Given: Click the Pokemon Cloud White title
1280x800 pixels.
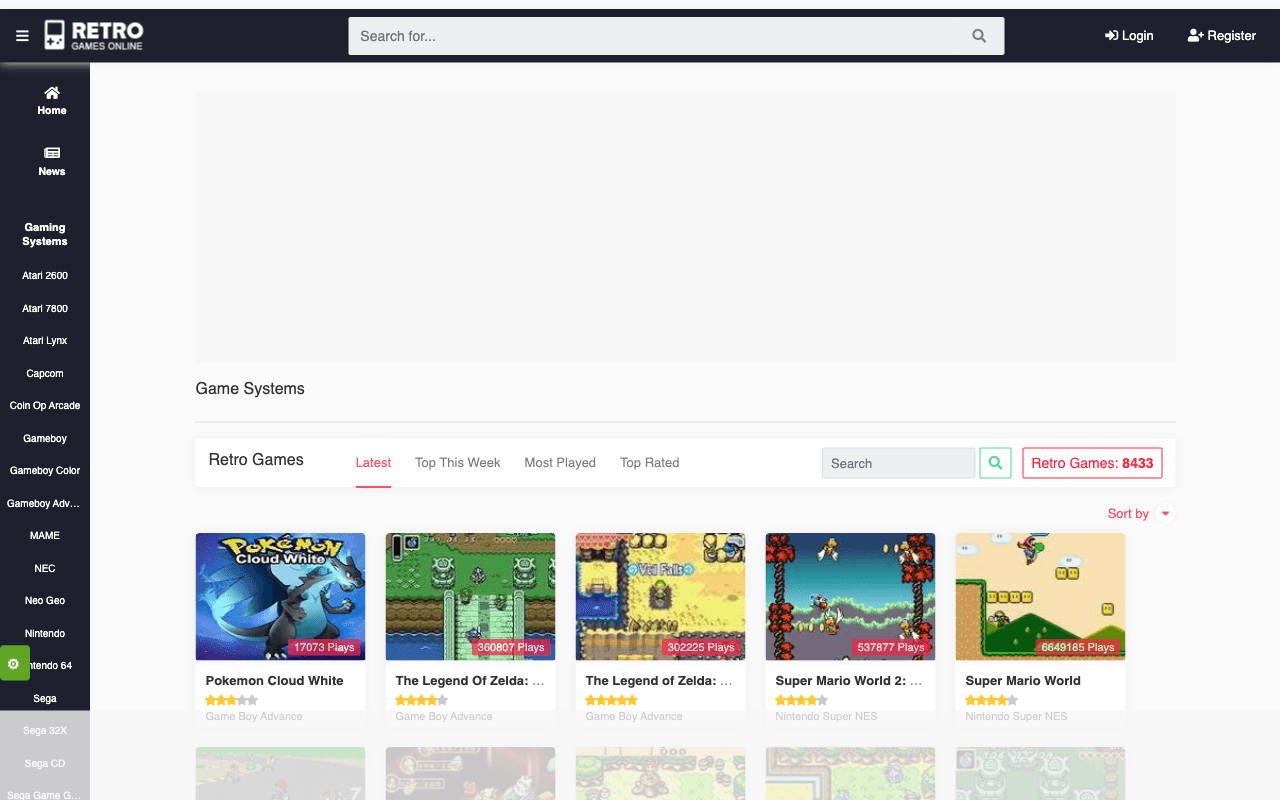Looking at the screenshot, I should (x=274, y=681).
